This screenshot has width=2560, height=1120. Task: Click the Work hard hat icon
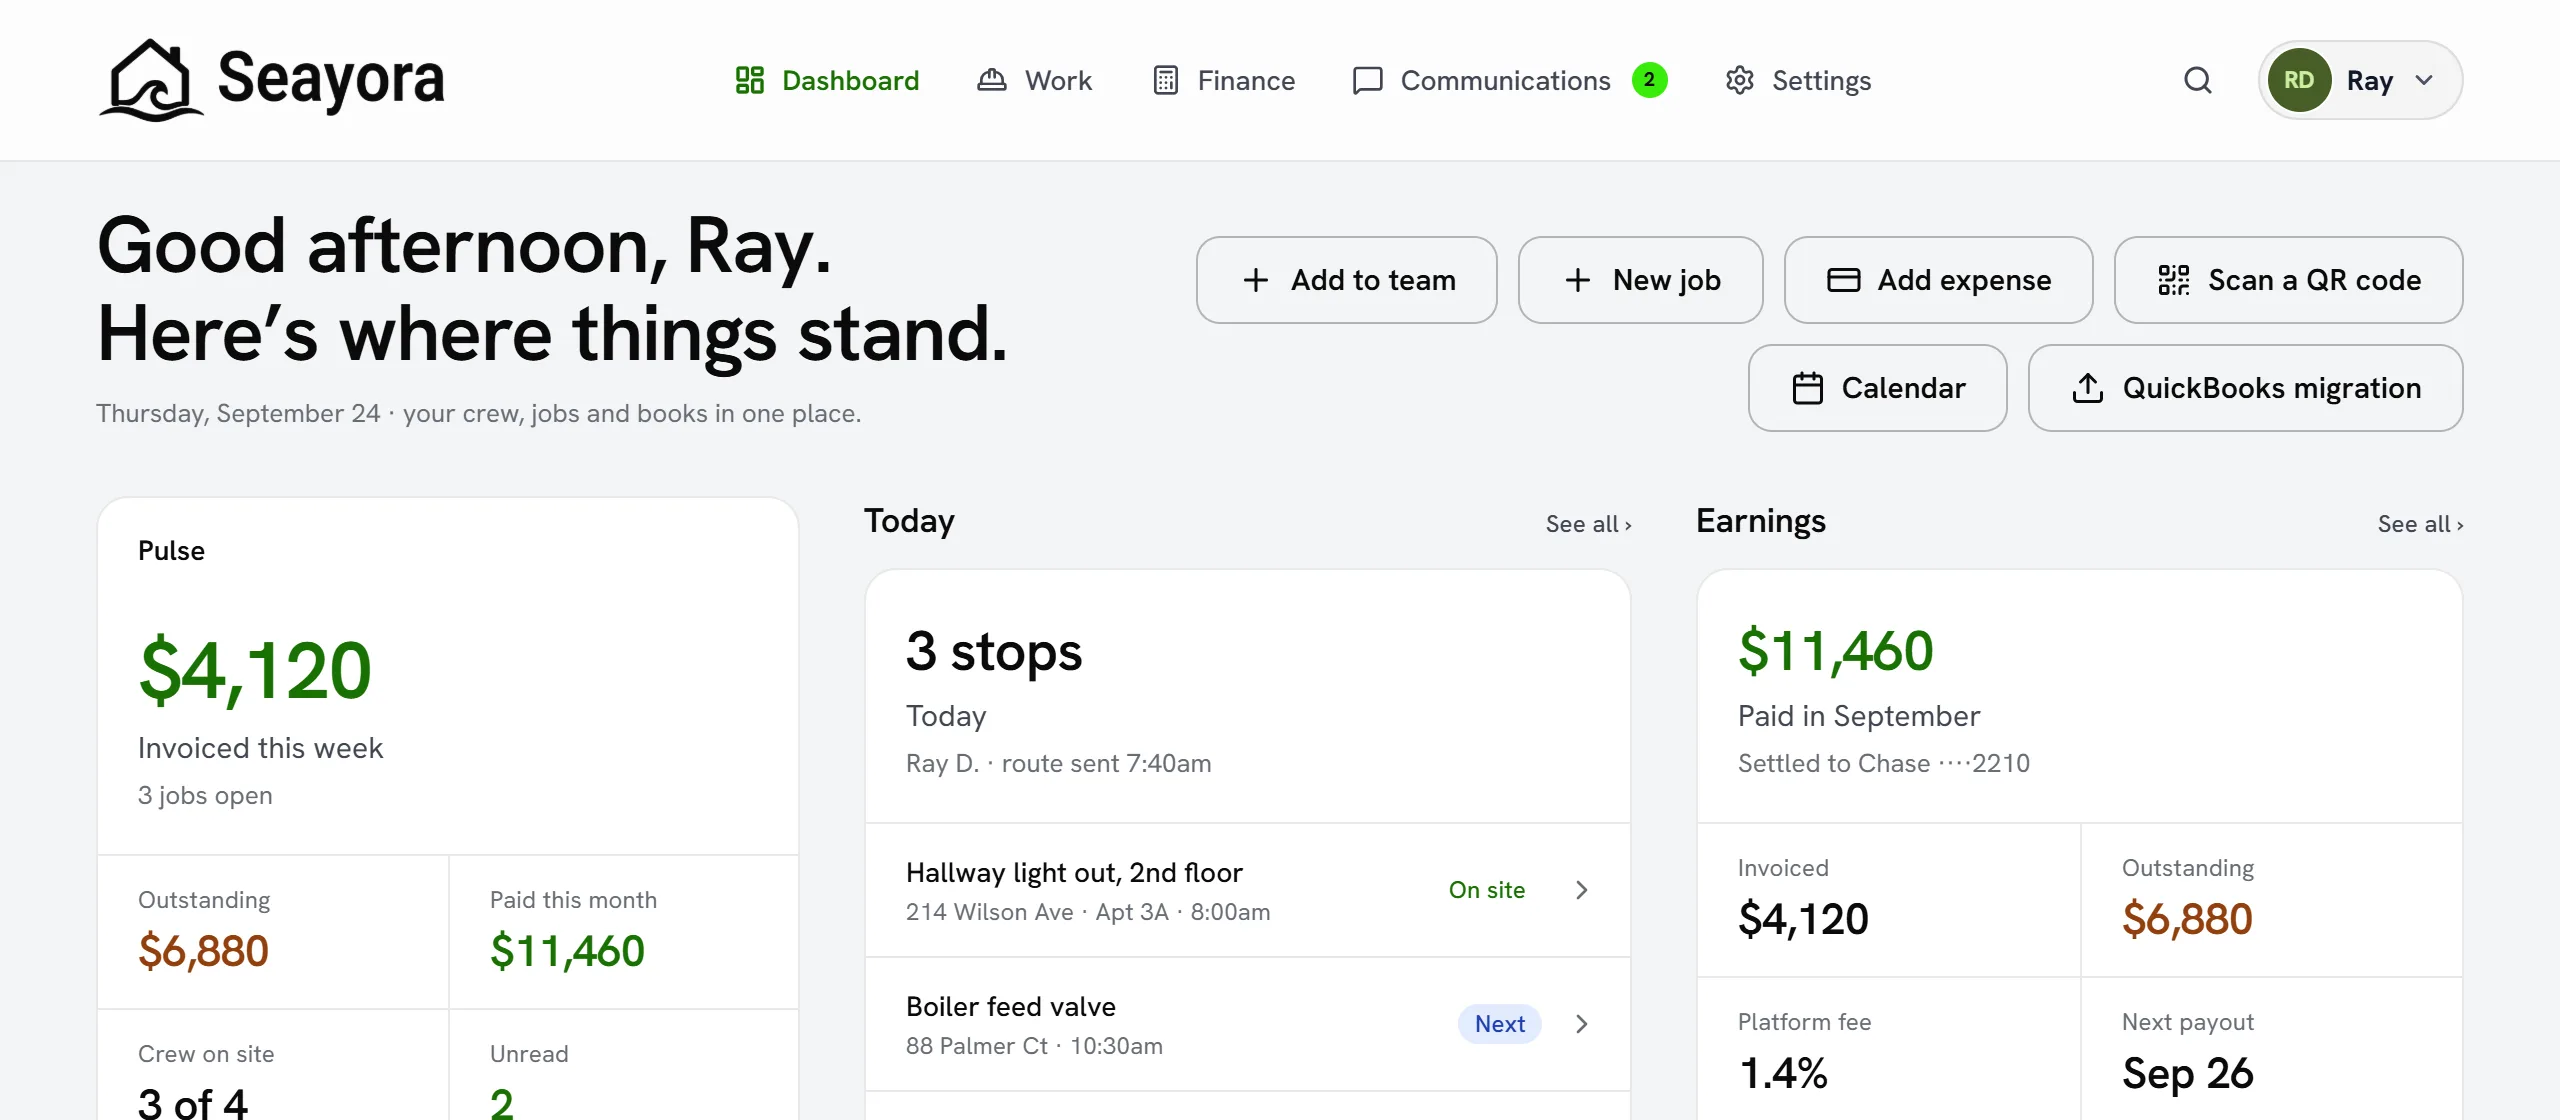pyautogui.click(x=991, y=80)
